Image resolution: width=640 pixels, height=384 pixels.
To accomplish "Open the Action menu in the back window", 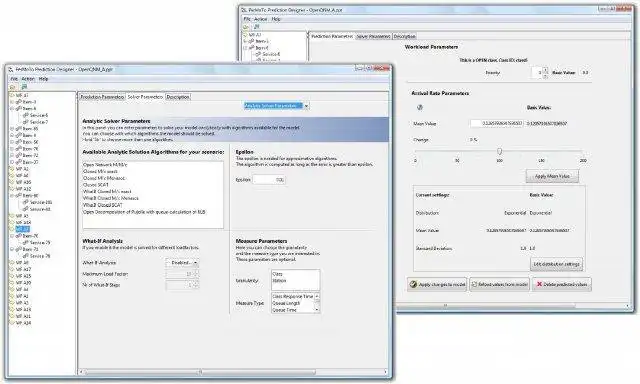I will [x=260, y=19].
